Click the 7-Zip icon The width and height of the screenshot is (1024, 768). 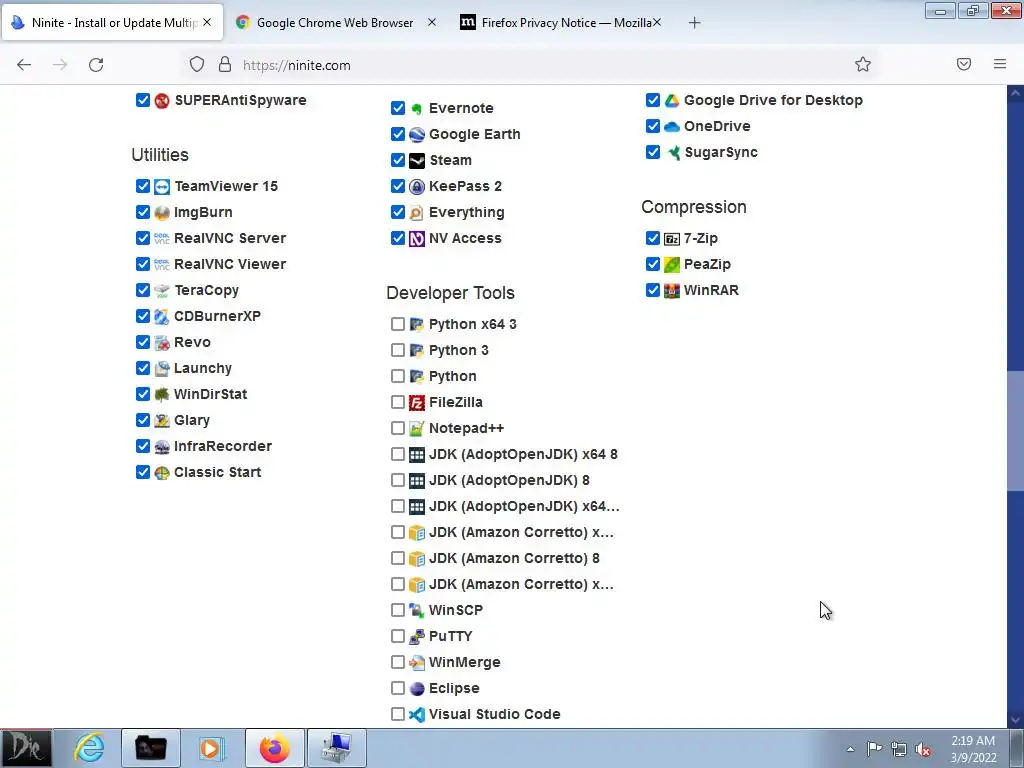pyautogui.click(x=672, y=238)
